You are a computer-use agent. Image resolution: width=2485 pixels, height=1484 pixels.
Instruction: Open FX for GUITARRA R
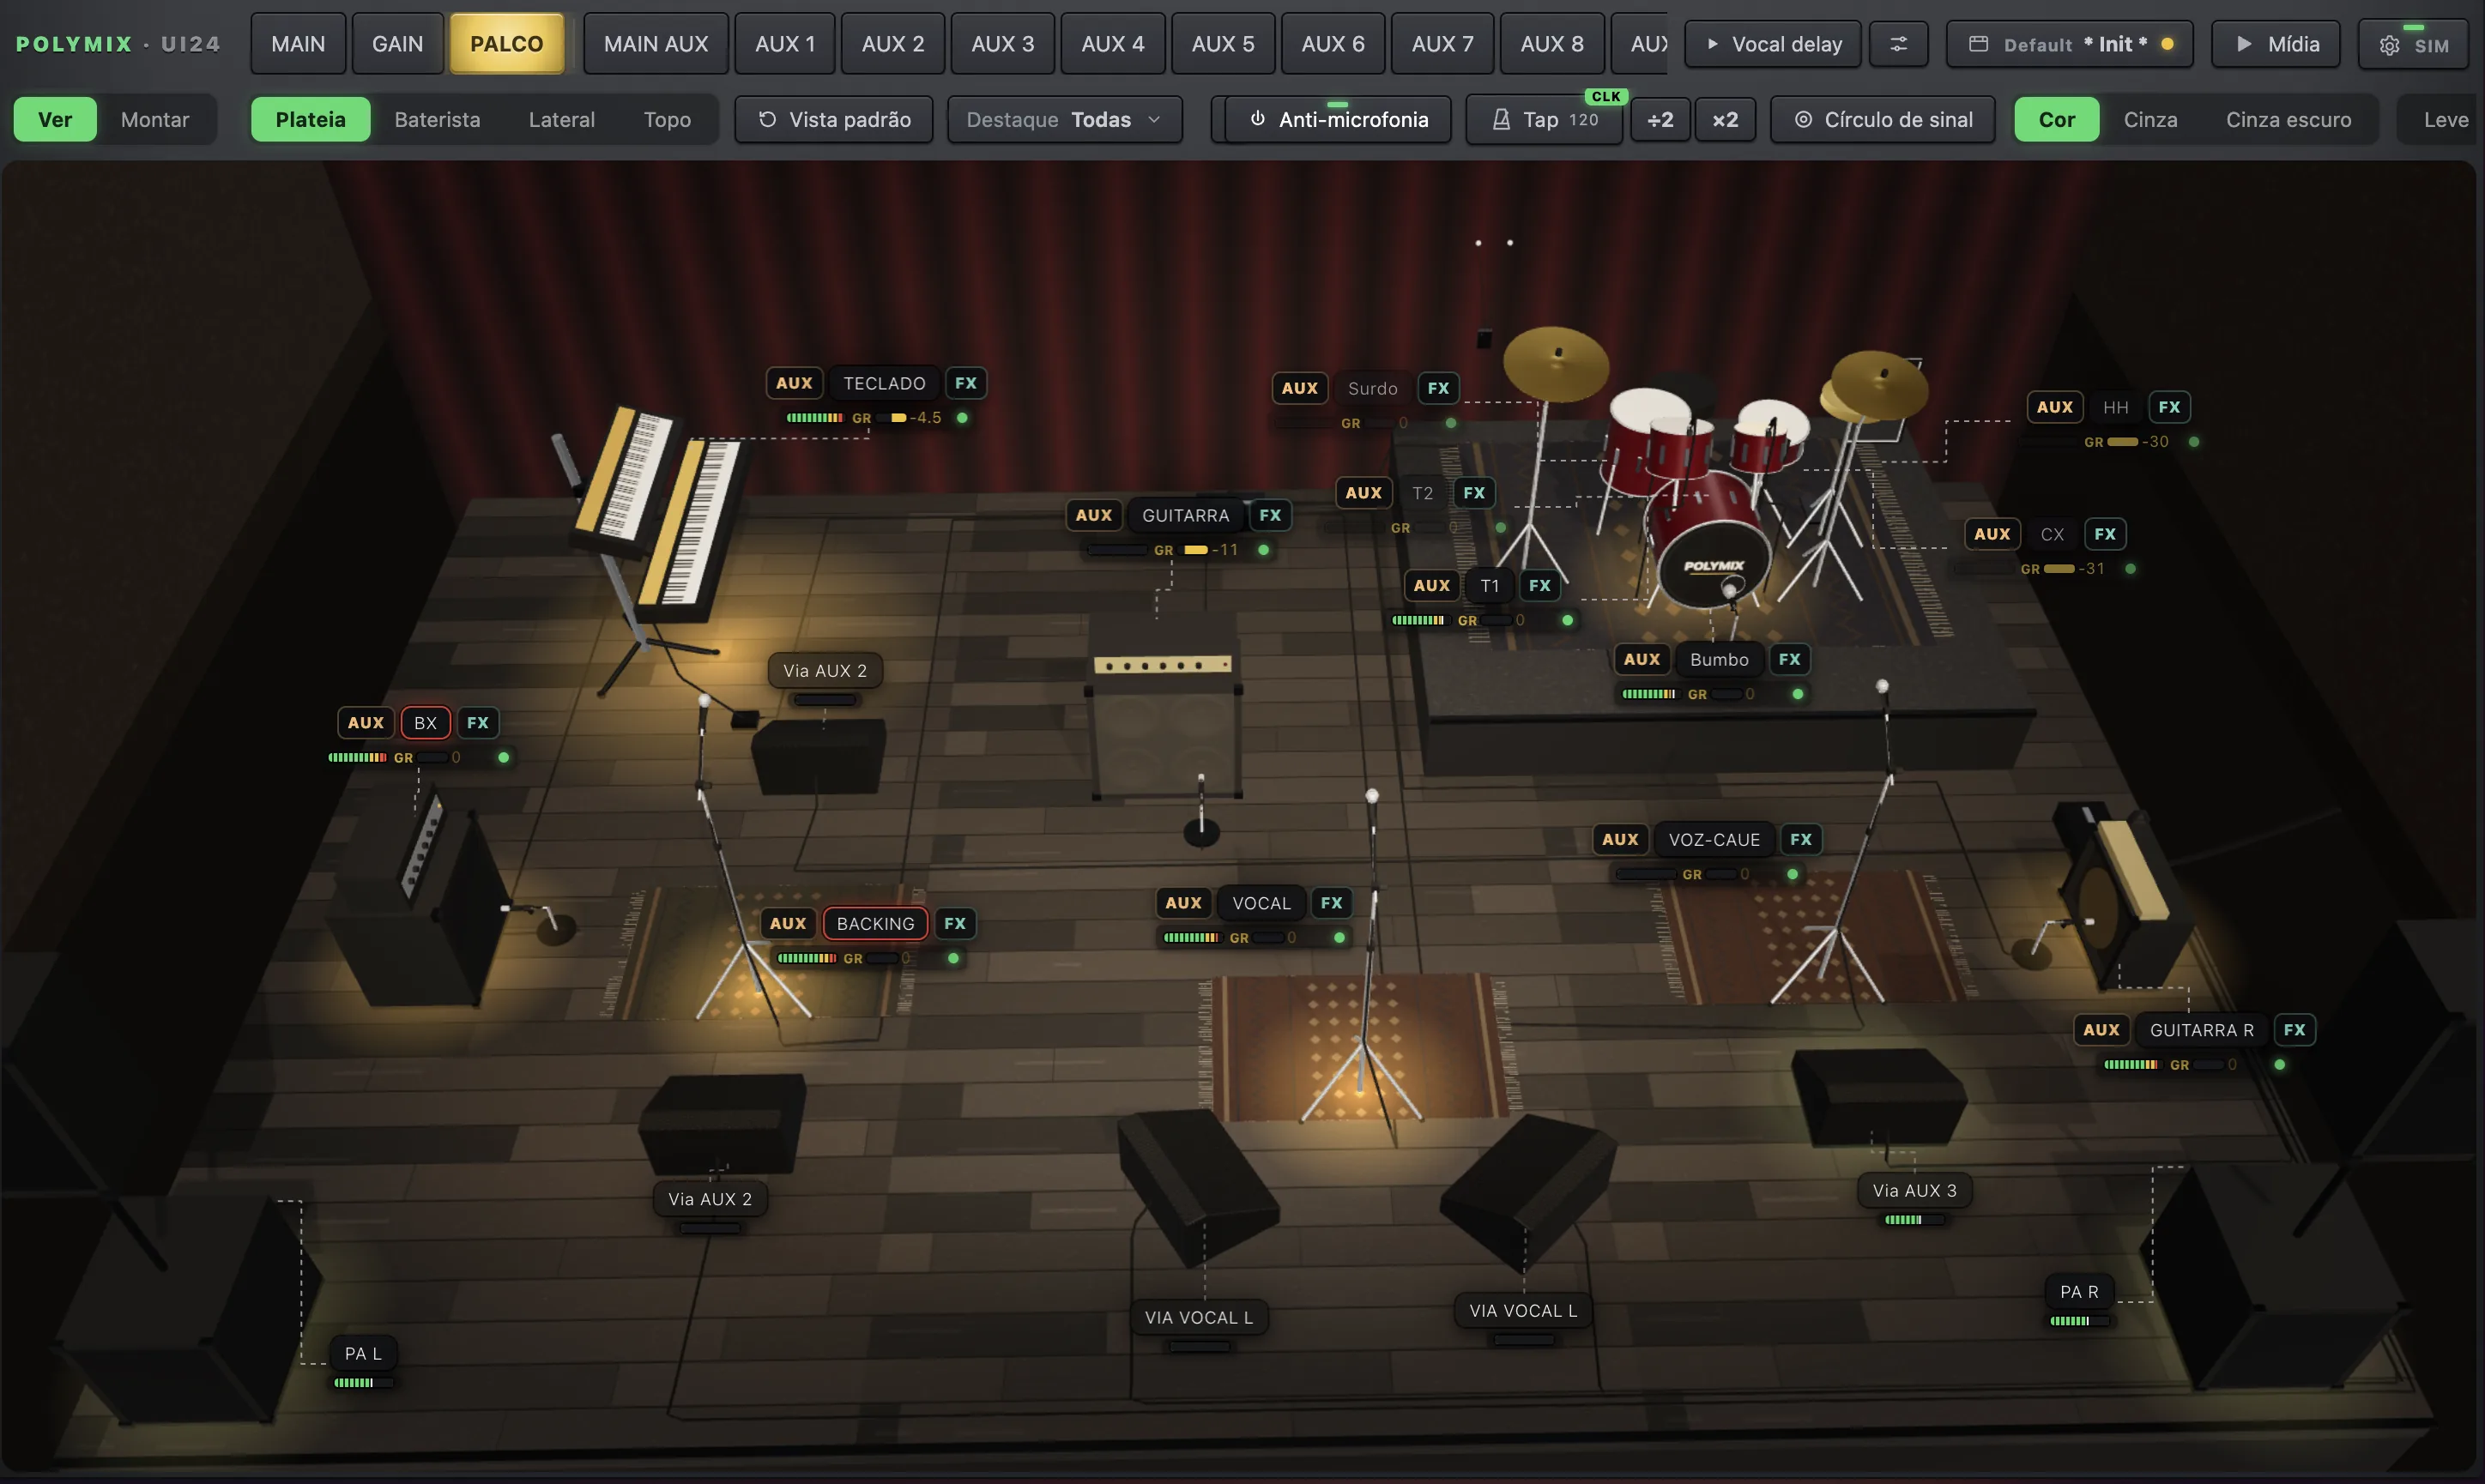2294,1029
